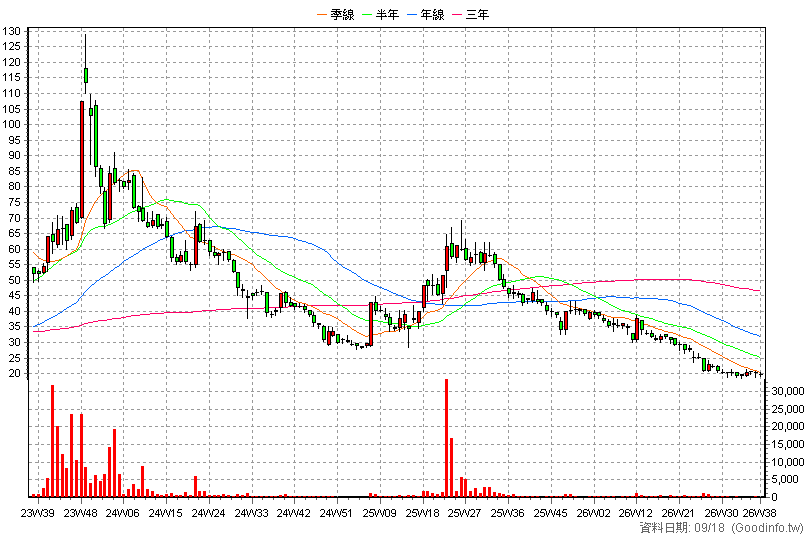Viewport: 808px width, 540px height.
Task: Click the 26W21 week label
Action: coord(678,513)
